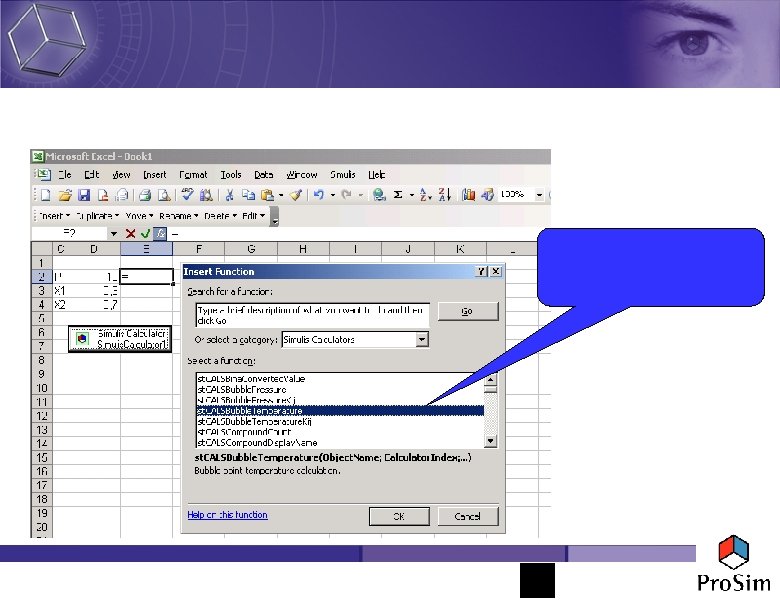This screenshot has height=600, width=780.
Task: Click the AutoSum sigma icon
Action: (398, 195)
